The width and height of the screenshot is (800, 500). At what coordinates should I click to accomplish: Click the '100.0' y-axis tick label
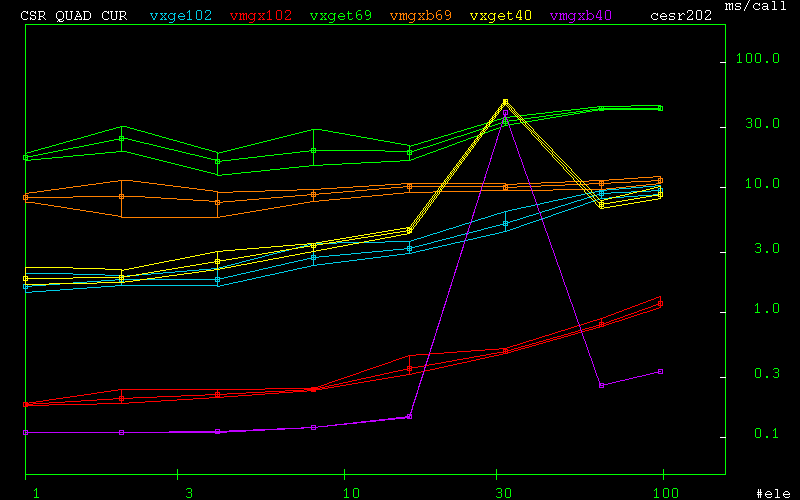(x=758, y=59)
